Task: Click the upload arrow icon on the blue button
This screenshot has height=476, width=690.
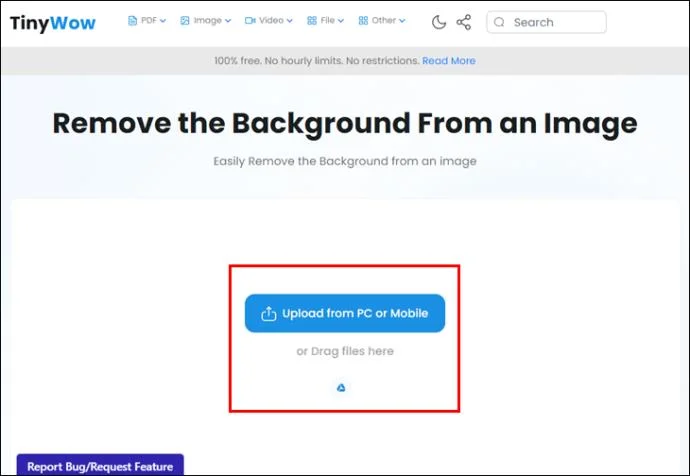Action: tap(268, 314)
